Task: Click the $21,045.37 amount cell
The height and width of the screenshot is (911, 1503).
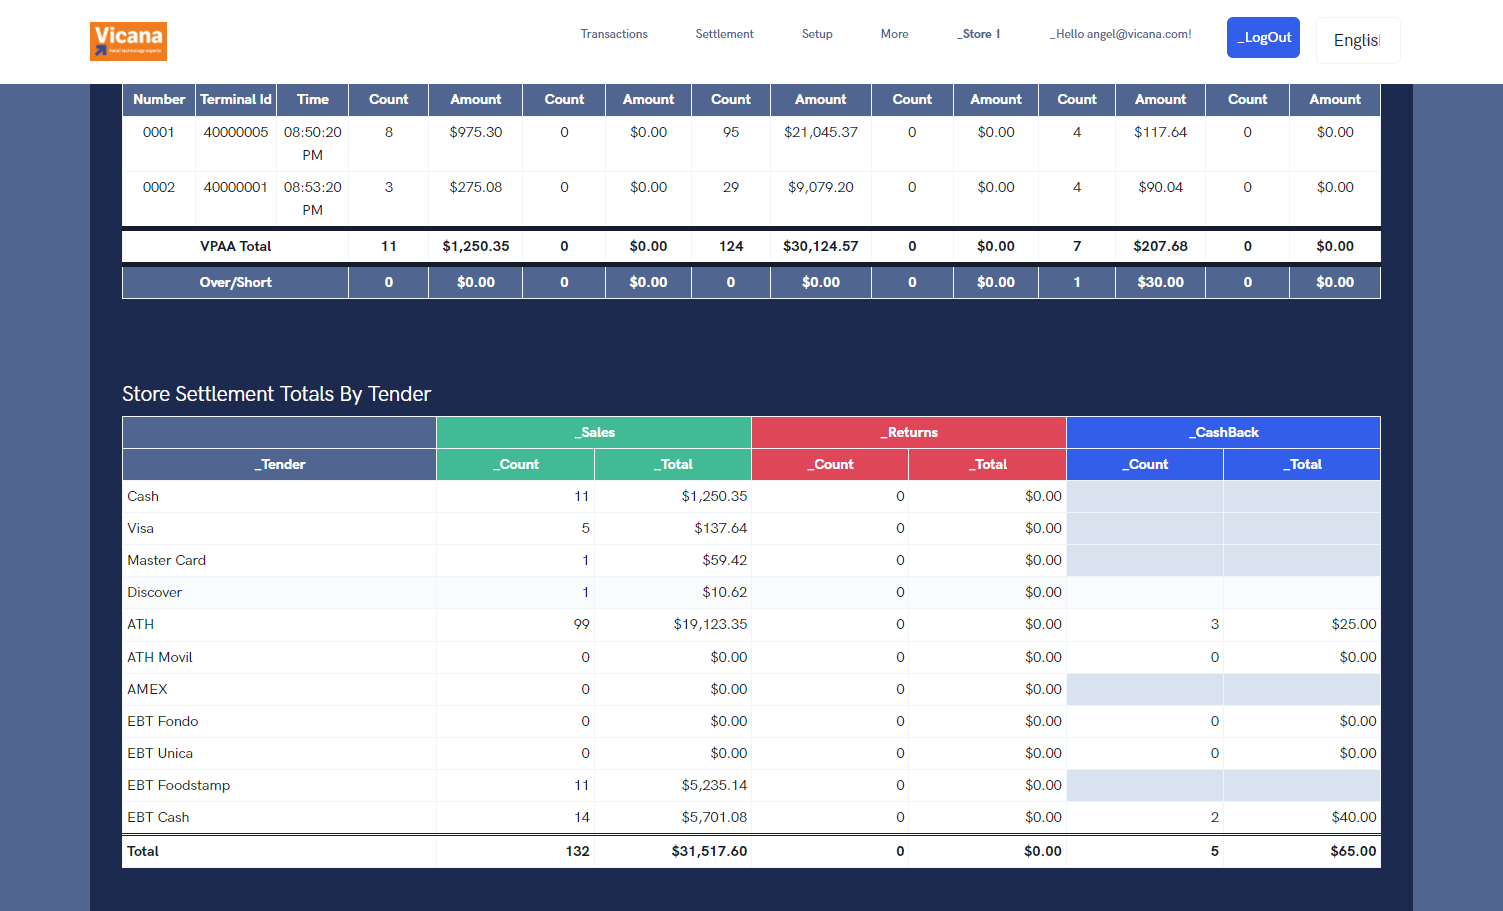Action: pyautogui.click(x=821, y=132)
